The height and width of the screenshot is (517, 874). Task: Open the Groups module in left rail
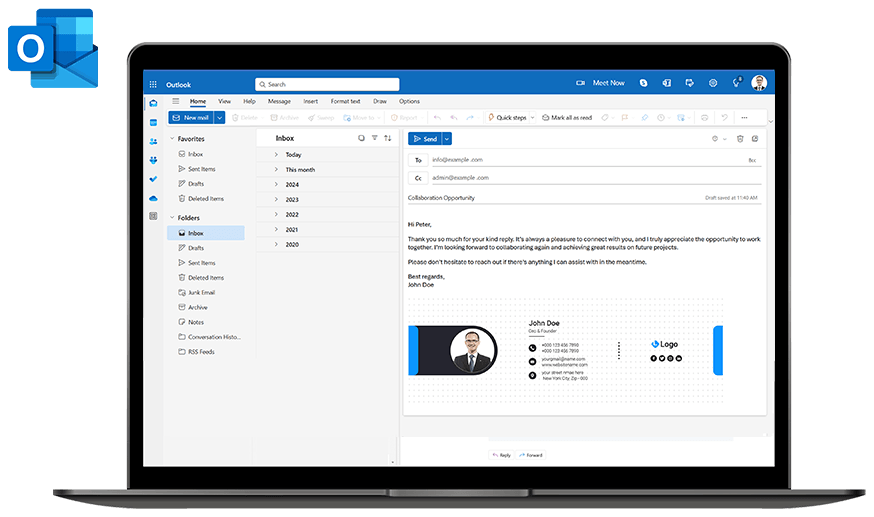[153, 160]
